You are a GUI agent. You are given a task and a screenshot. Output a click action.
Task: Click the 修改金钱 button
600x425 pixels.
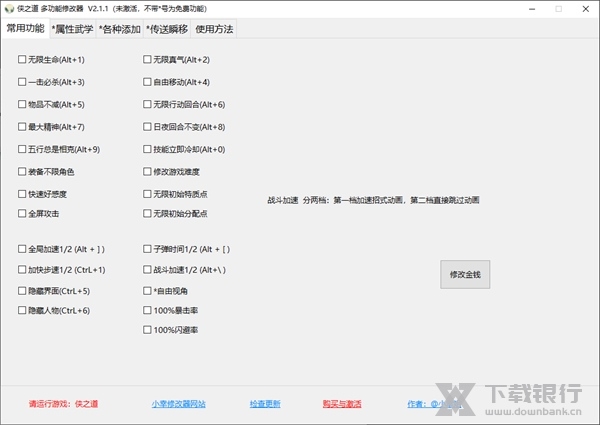click(x=465, y=275)
